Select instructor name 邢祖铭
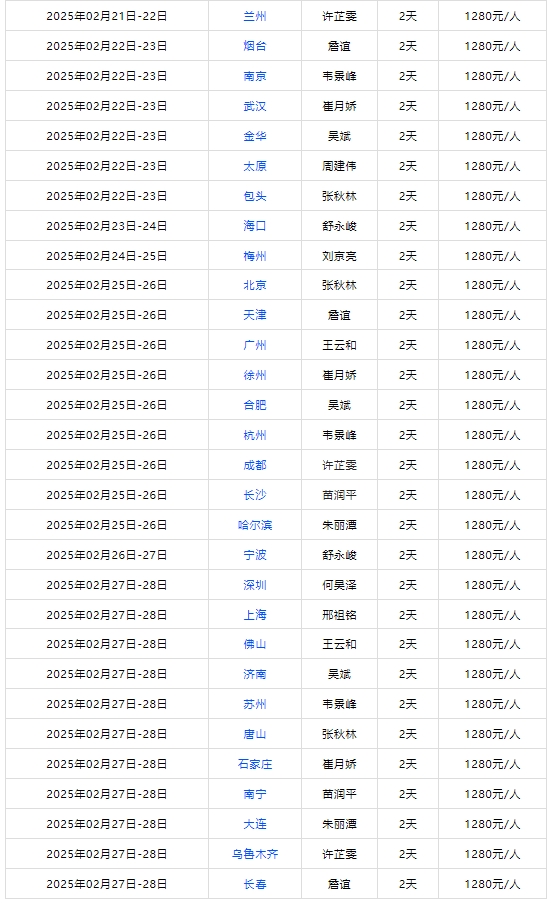552x903 pixels. tap(339, 614)
